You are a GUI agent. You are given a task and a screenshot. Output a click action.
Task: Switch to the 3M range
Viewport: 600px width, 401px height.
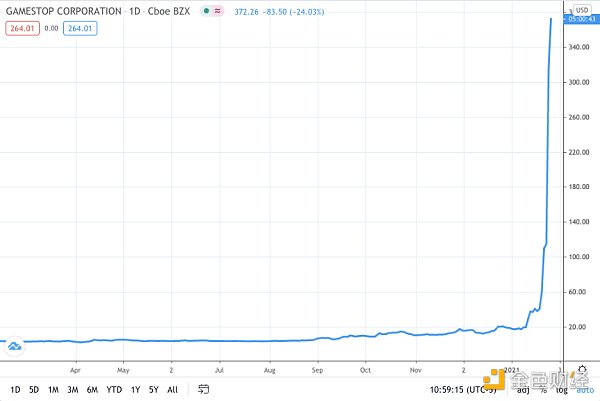tap(72, 388)
